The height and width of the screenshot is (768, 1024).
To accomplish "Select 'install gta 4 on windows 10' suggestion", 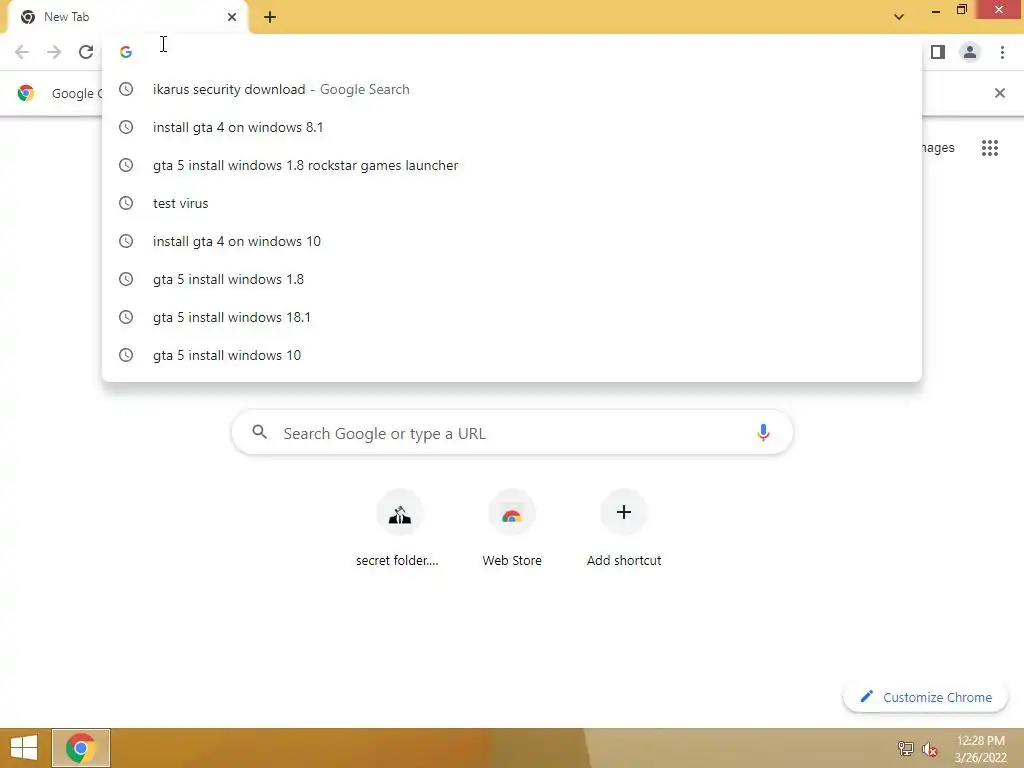I will (512, 241).
